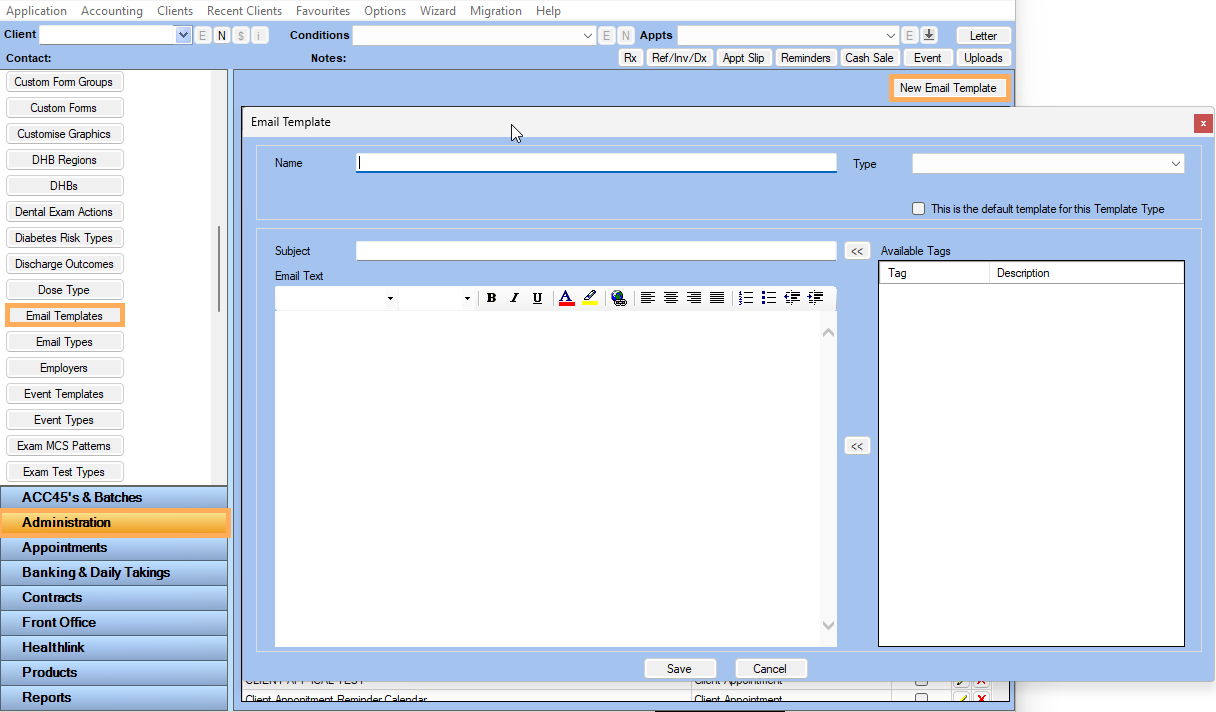Toggle bold formatting in email editor

coord(491,298)
